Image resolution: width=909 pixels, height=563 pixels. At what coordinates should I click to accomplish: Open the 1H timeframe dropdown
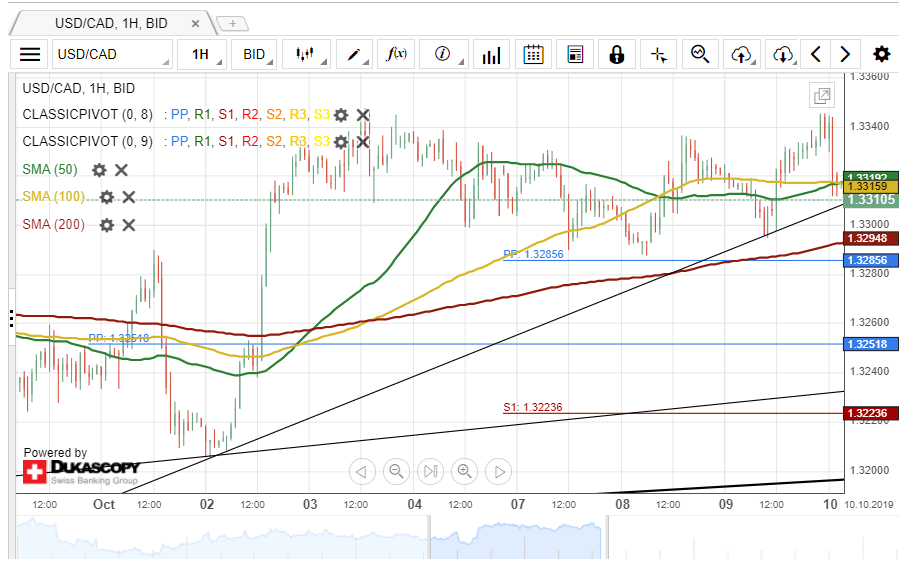coord(203,54)
